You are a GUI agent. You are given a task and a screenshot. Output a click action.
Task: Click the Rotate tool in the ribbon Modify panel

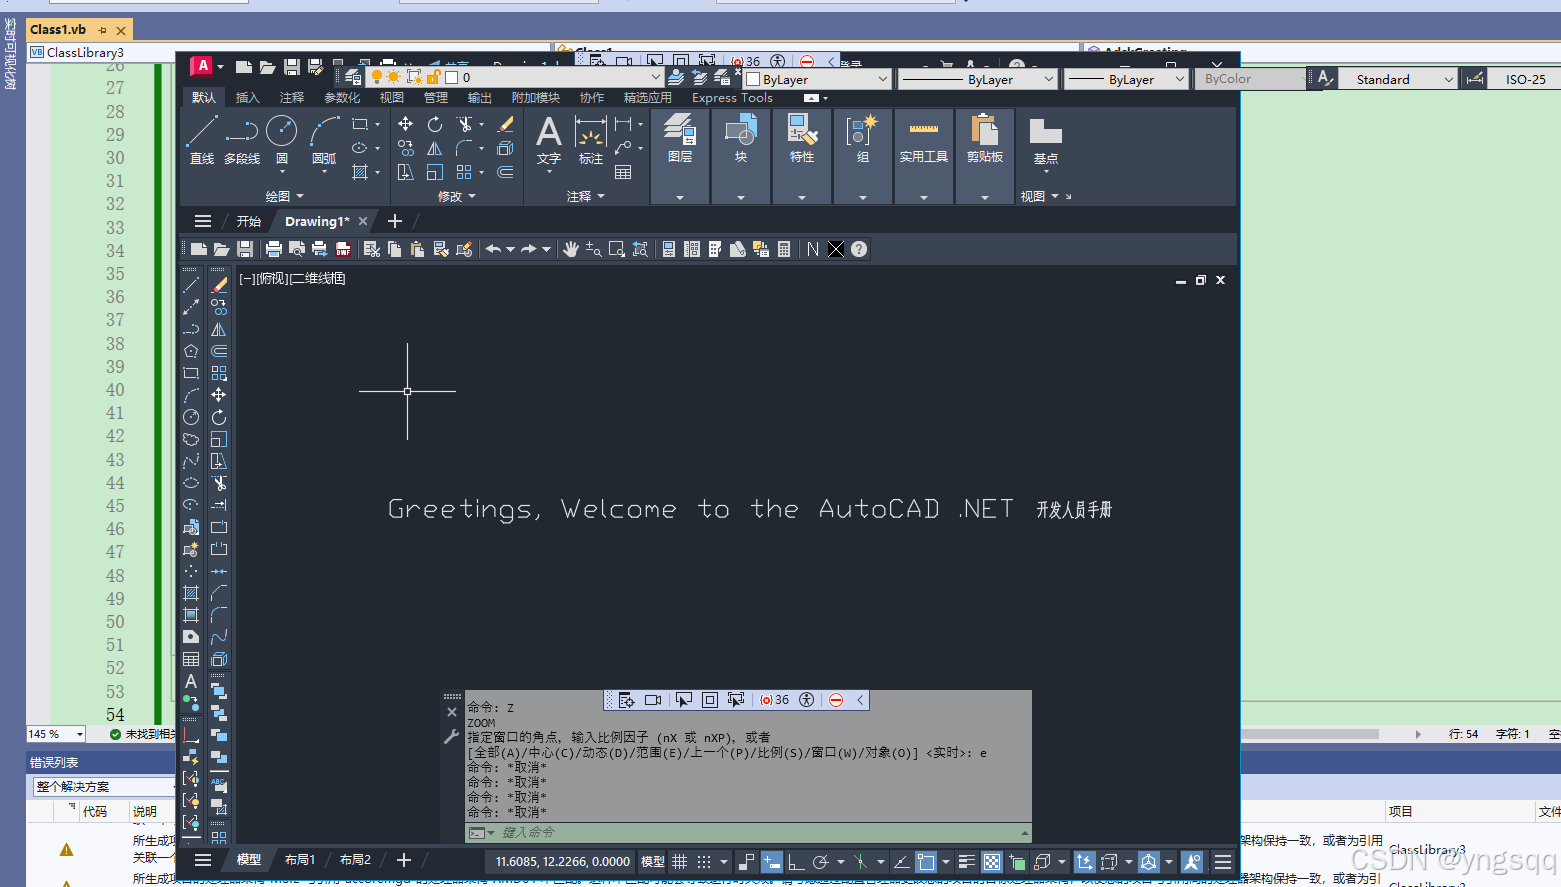pos(435,124)
